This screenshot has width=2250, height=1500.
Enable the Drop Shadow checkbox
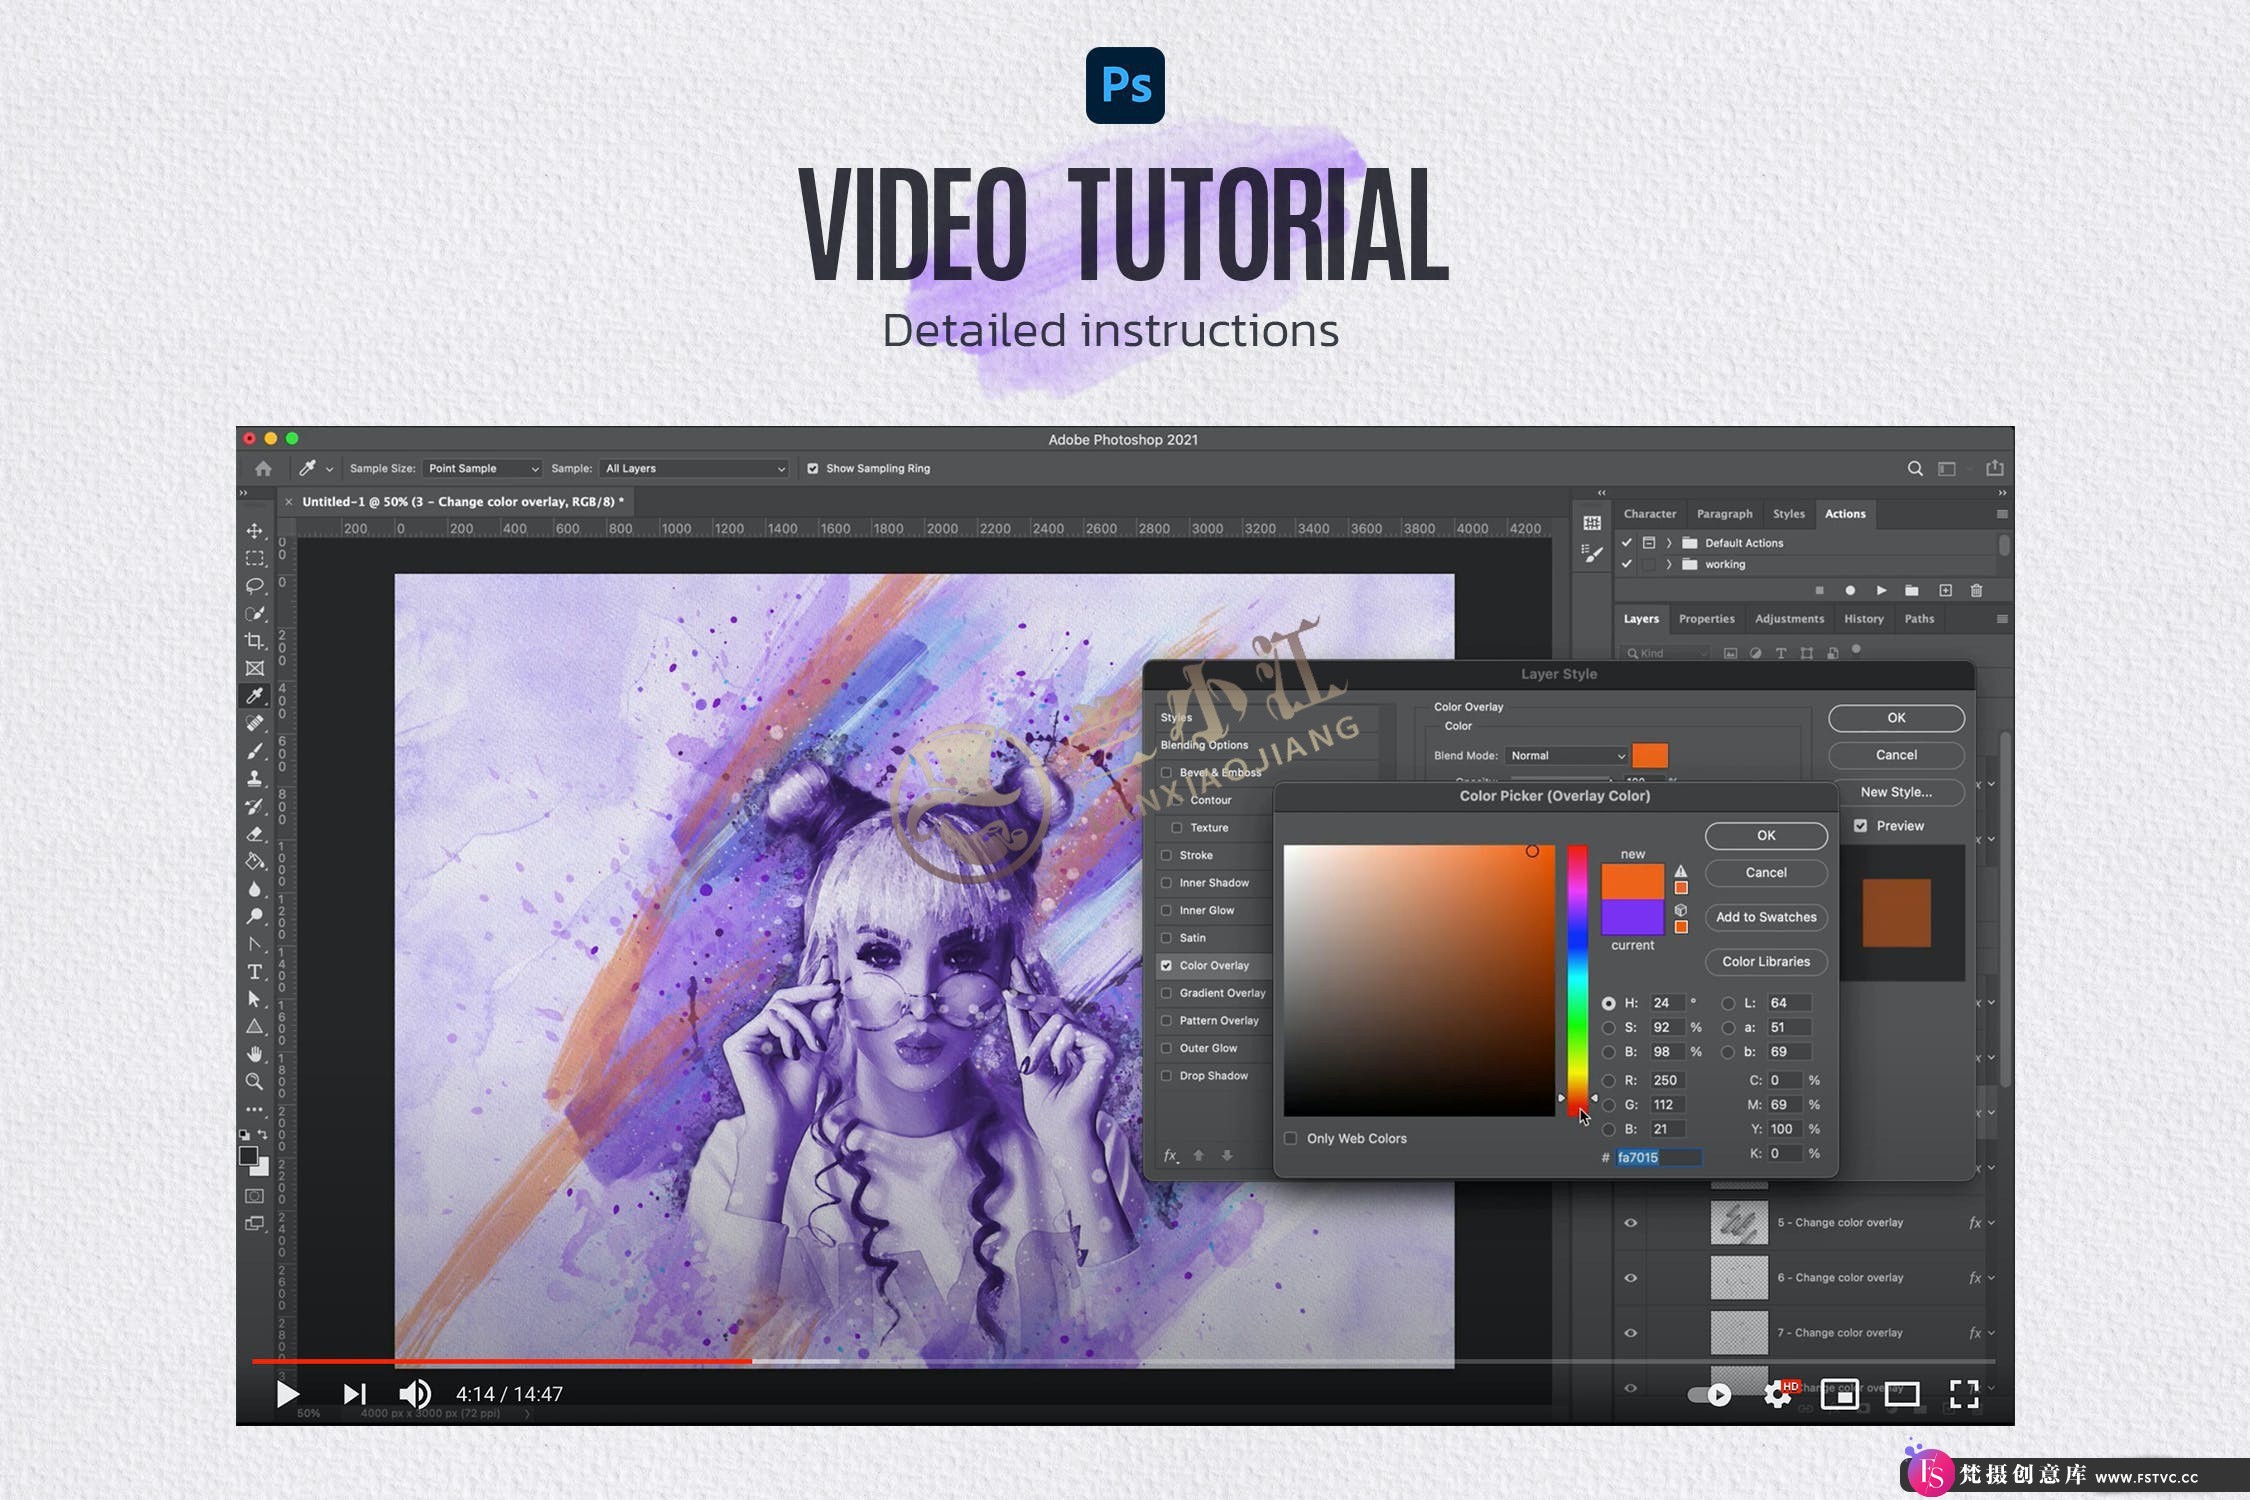(1166, 1076)
